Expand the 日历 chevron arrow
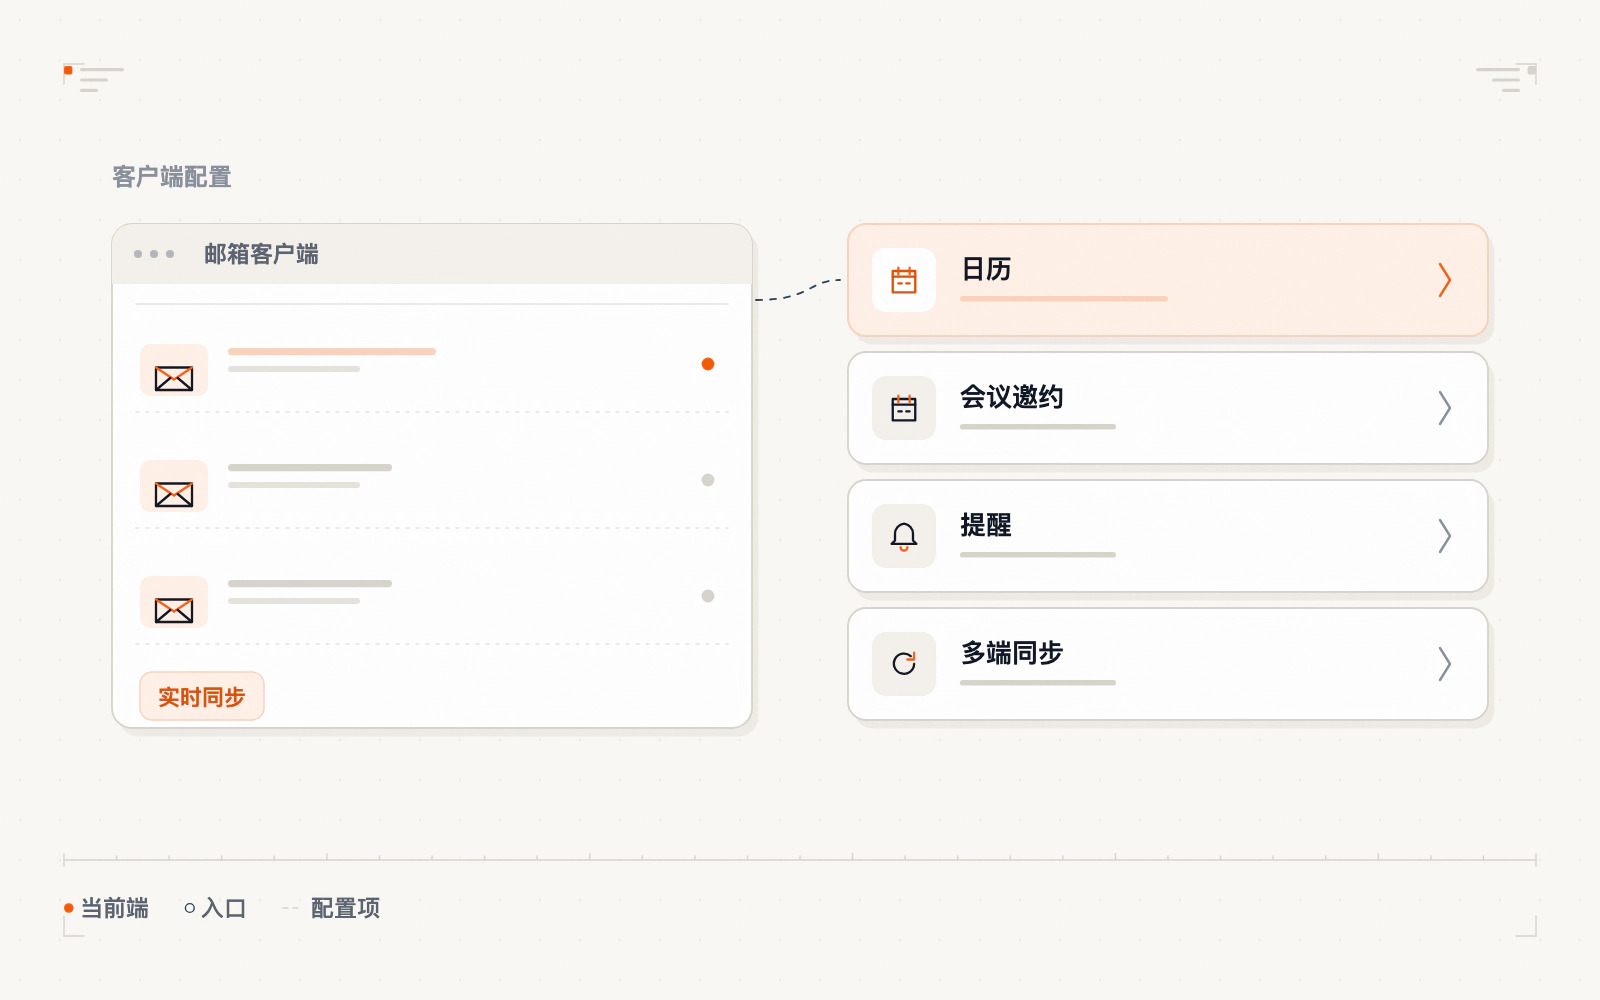Image resolution: width=1600 pixels, height=1000 pixels. point(1444,280)
